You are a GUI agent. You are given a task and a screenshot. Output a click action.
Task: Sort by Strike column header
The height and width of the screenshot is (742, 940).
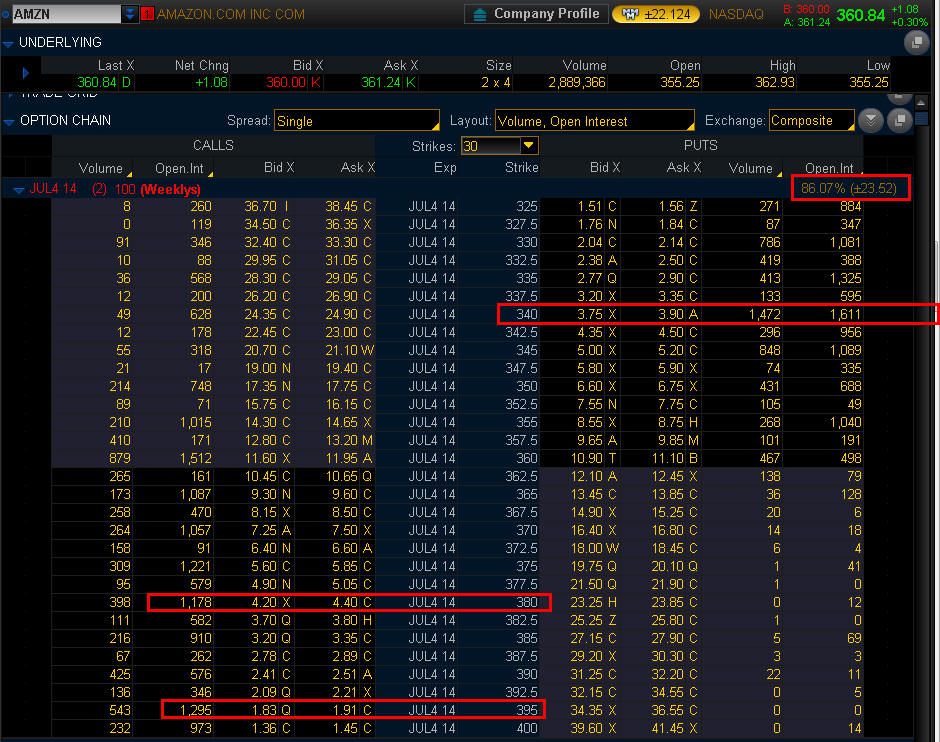(x=521, y=168)
